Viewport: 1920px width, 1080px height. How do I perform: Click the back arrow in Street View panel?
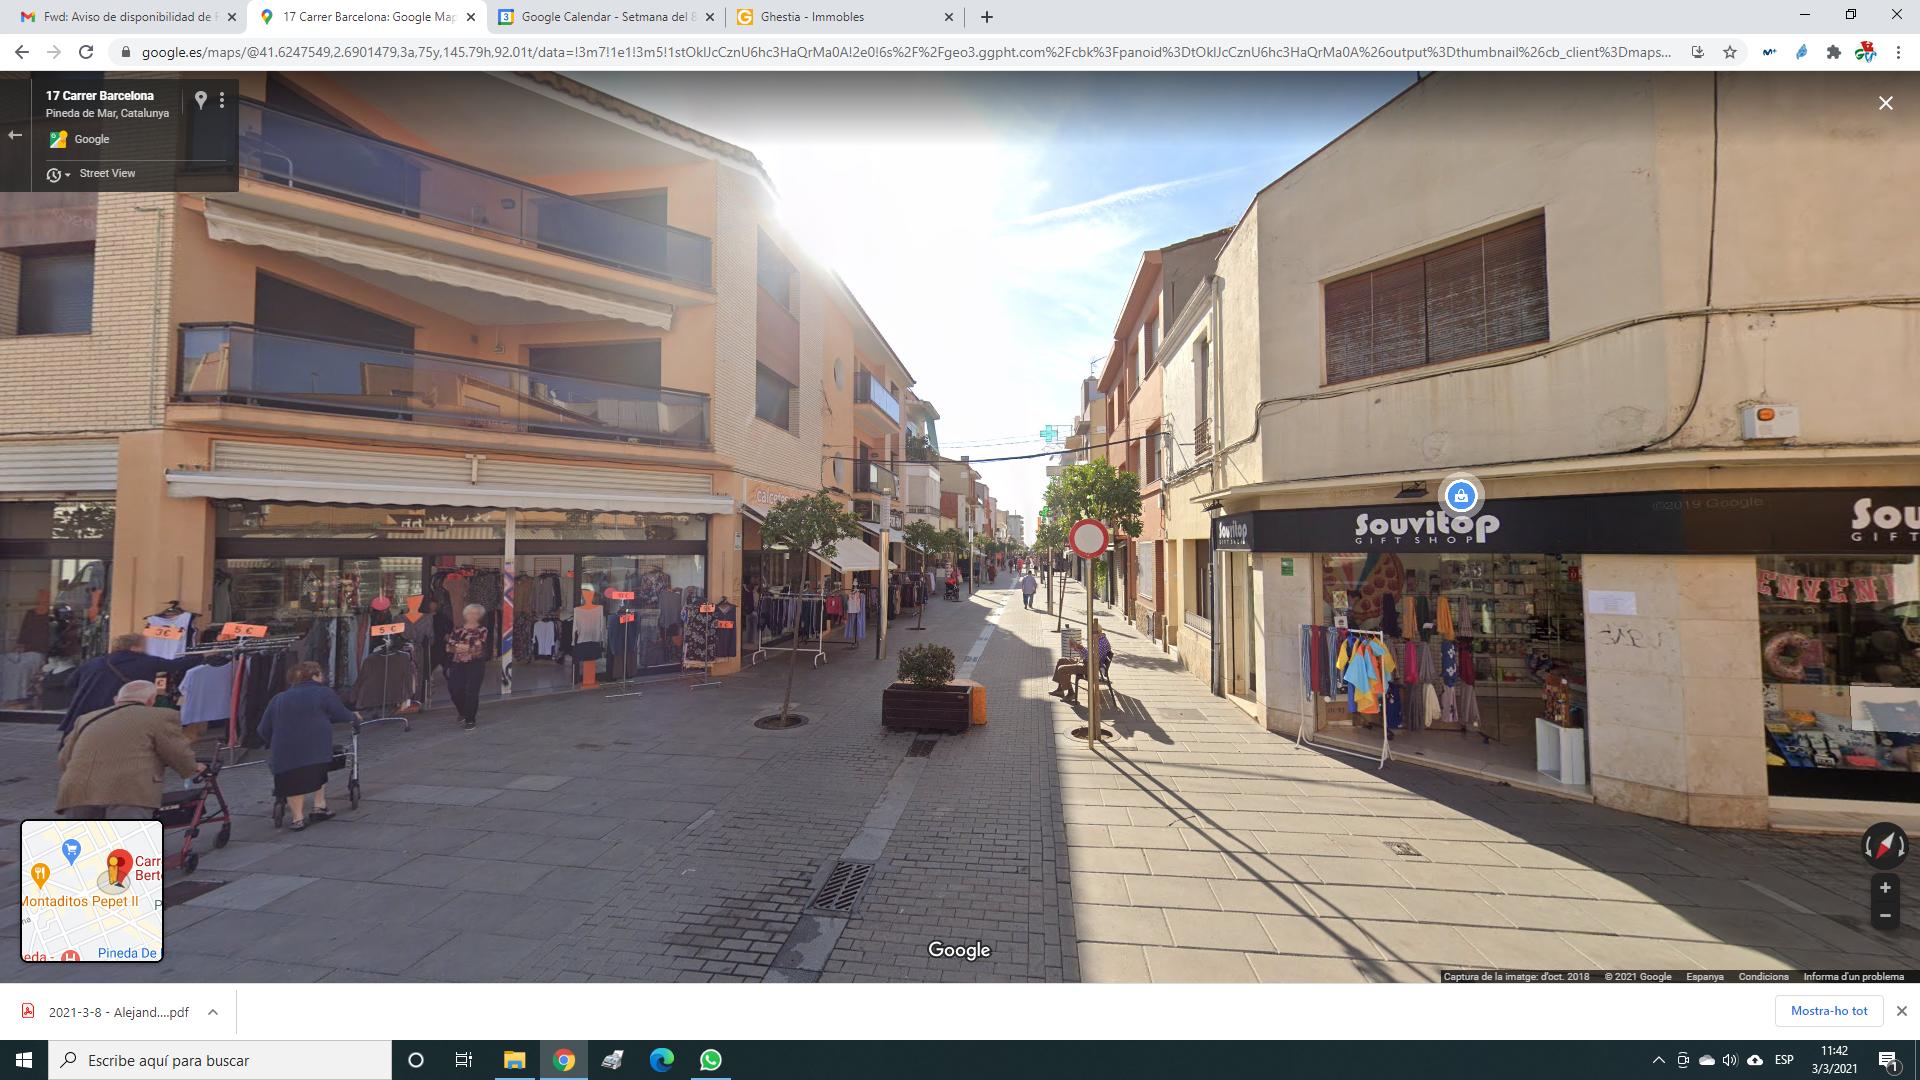15,135
